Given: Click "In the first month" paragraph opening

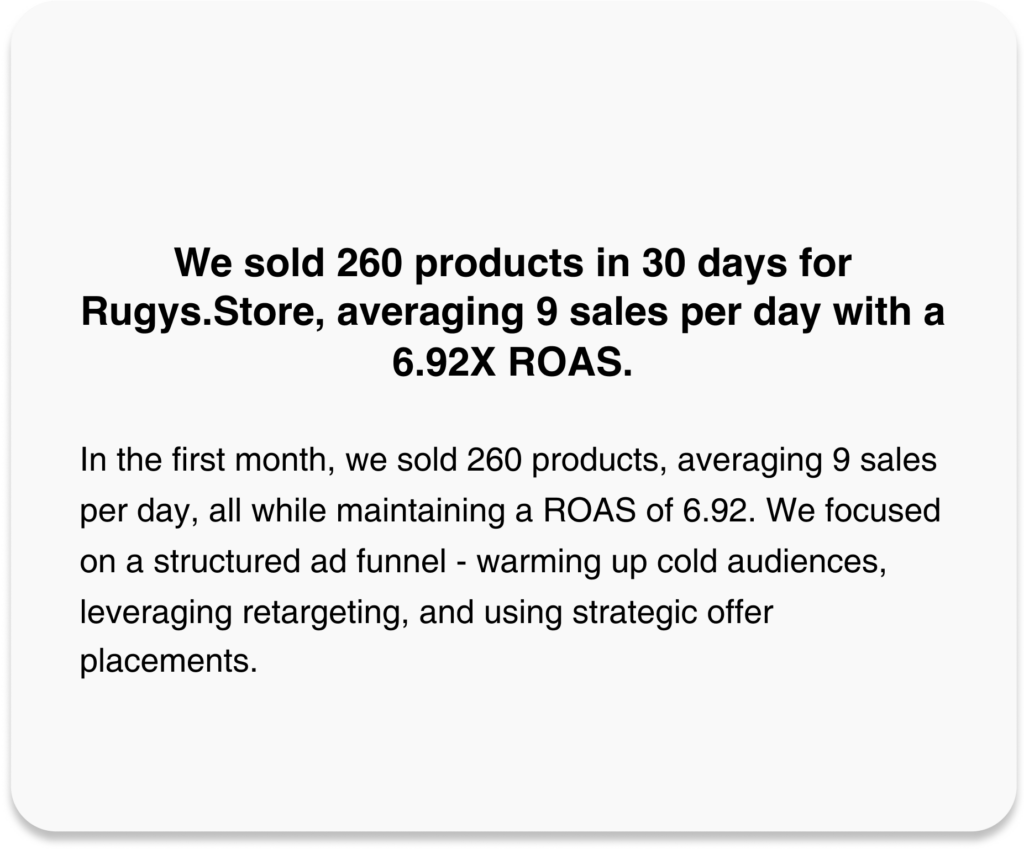Looking at the screenshot, I should click(x=203, y=460).
